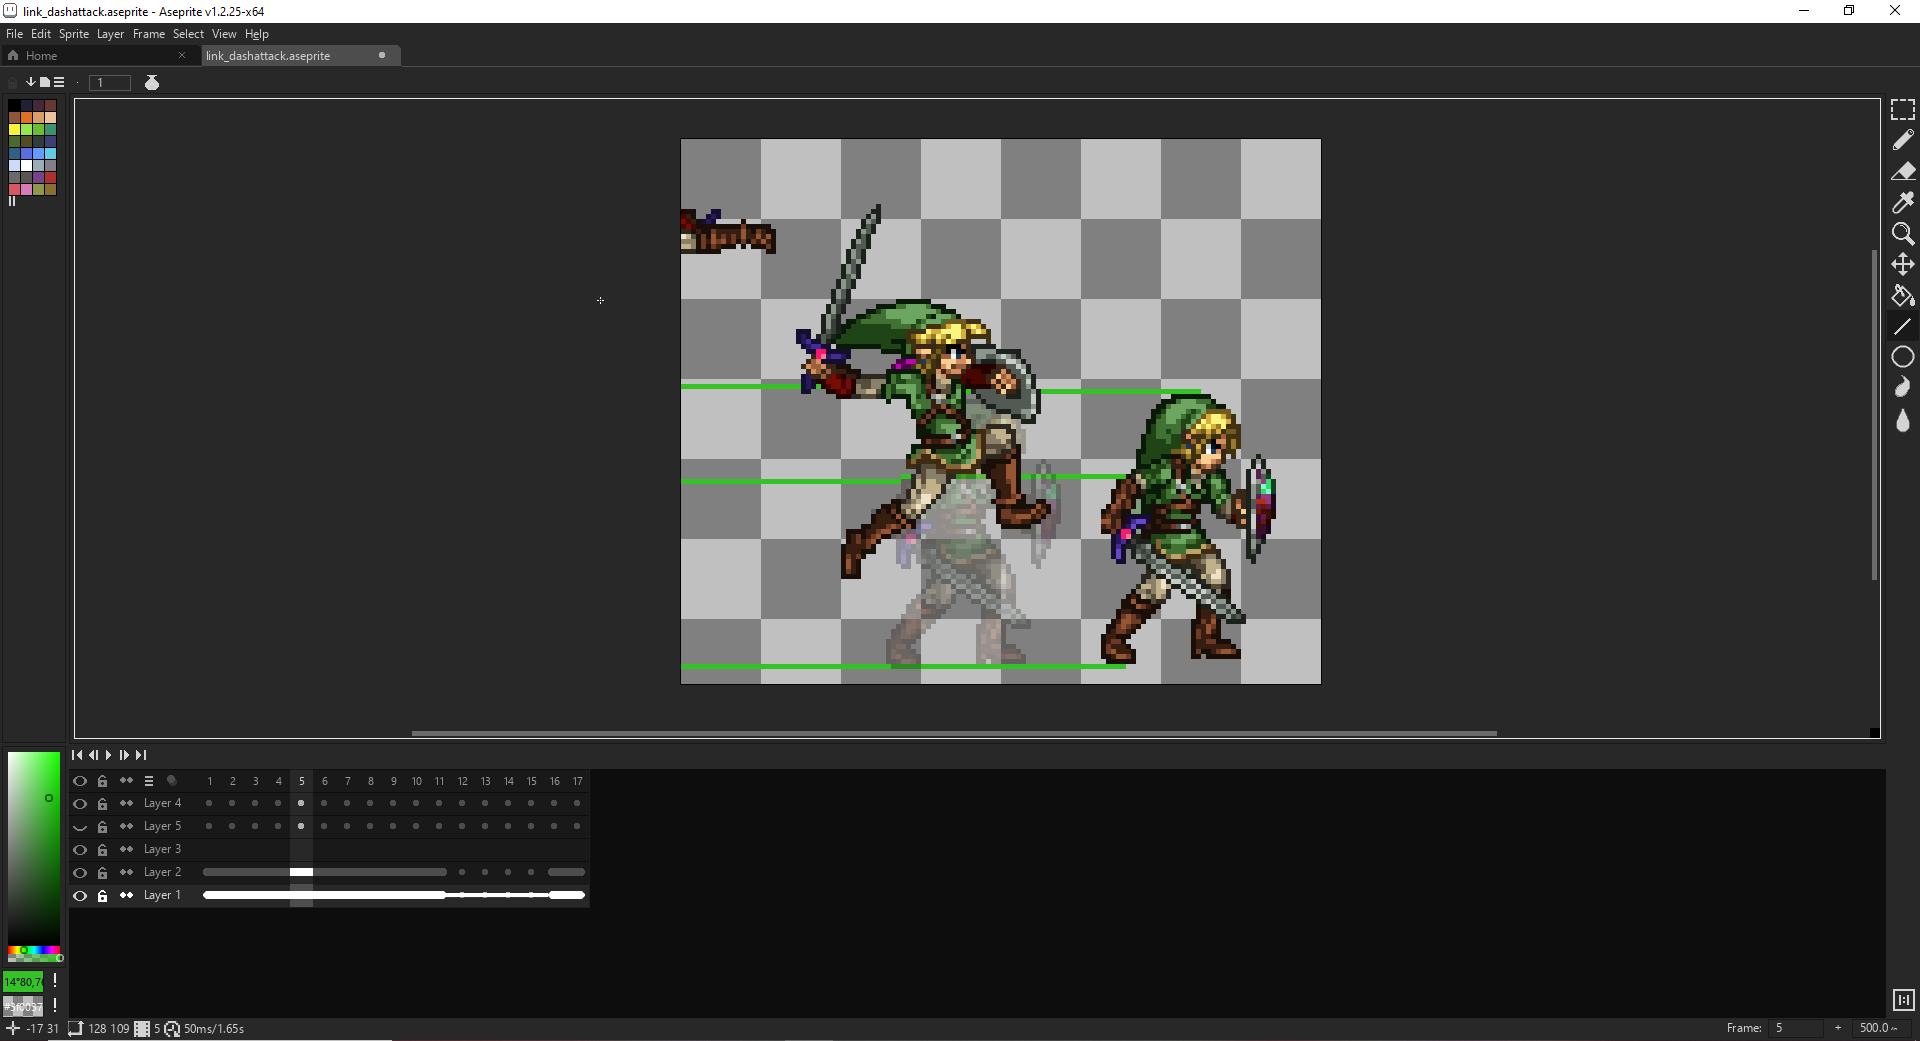Click the rainbow hue slider strip
Screen dimensions: 1920x1041
[x=34, y=949]
